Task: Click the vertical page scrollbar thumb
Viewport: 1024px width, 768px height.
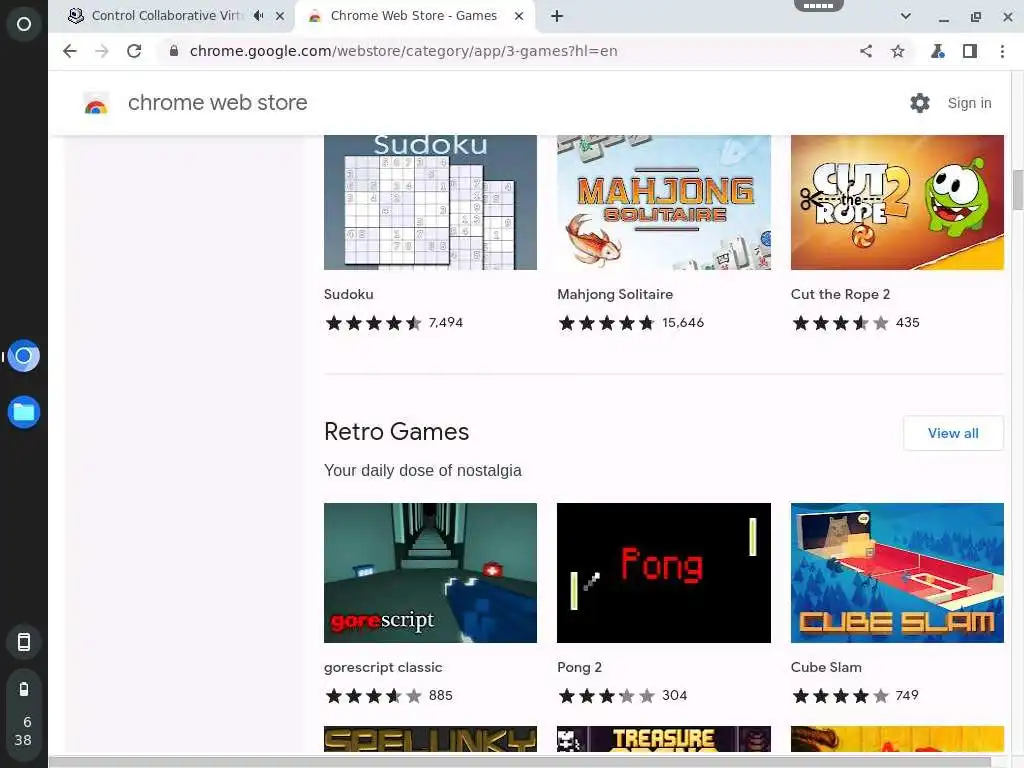Action: [x=1017, y=189]
